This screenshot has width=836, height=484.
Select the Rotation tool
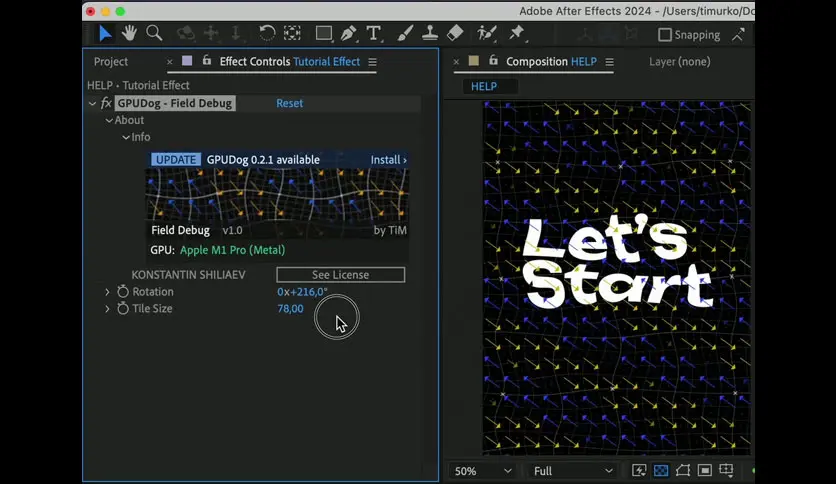pyautogui.click(x=267, y=34)
